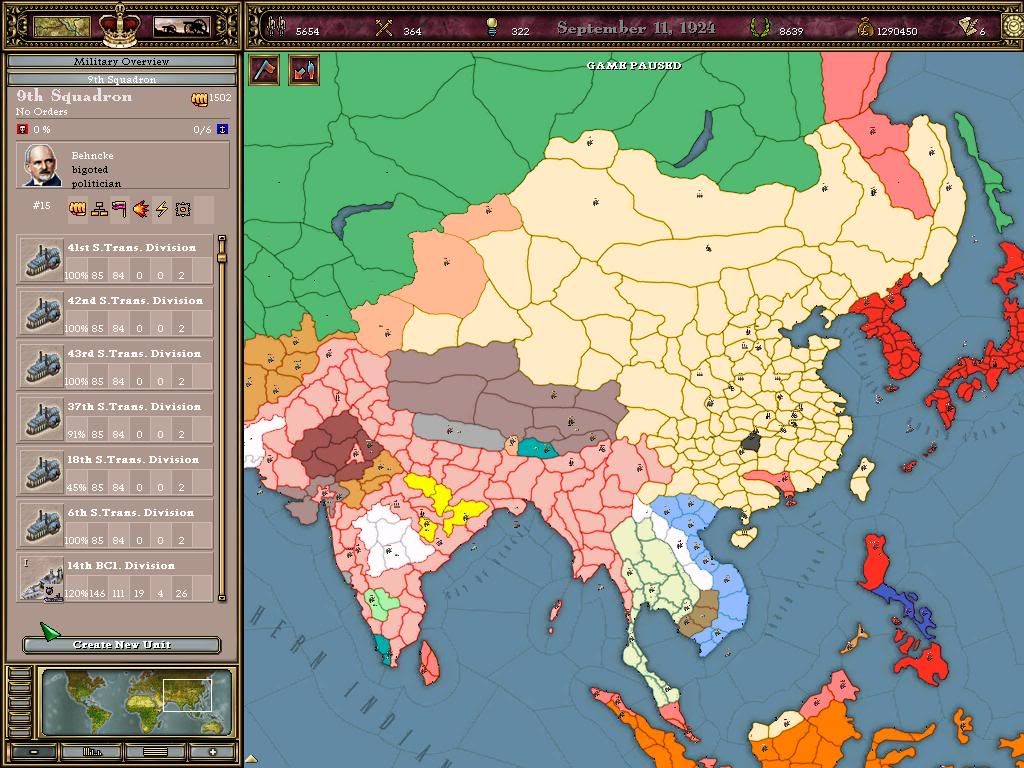Screen dimensions: 1024x768
Task: Click the money bag treasury icon
Action: point(865,27)
